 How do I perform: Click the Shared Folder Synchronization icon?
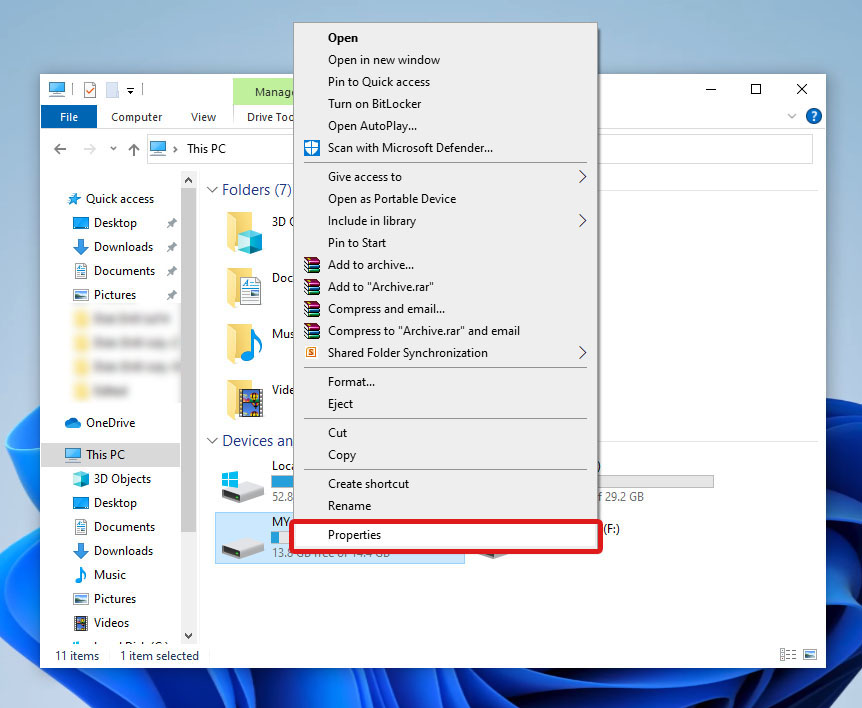312,353
